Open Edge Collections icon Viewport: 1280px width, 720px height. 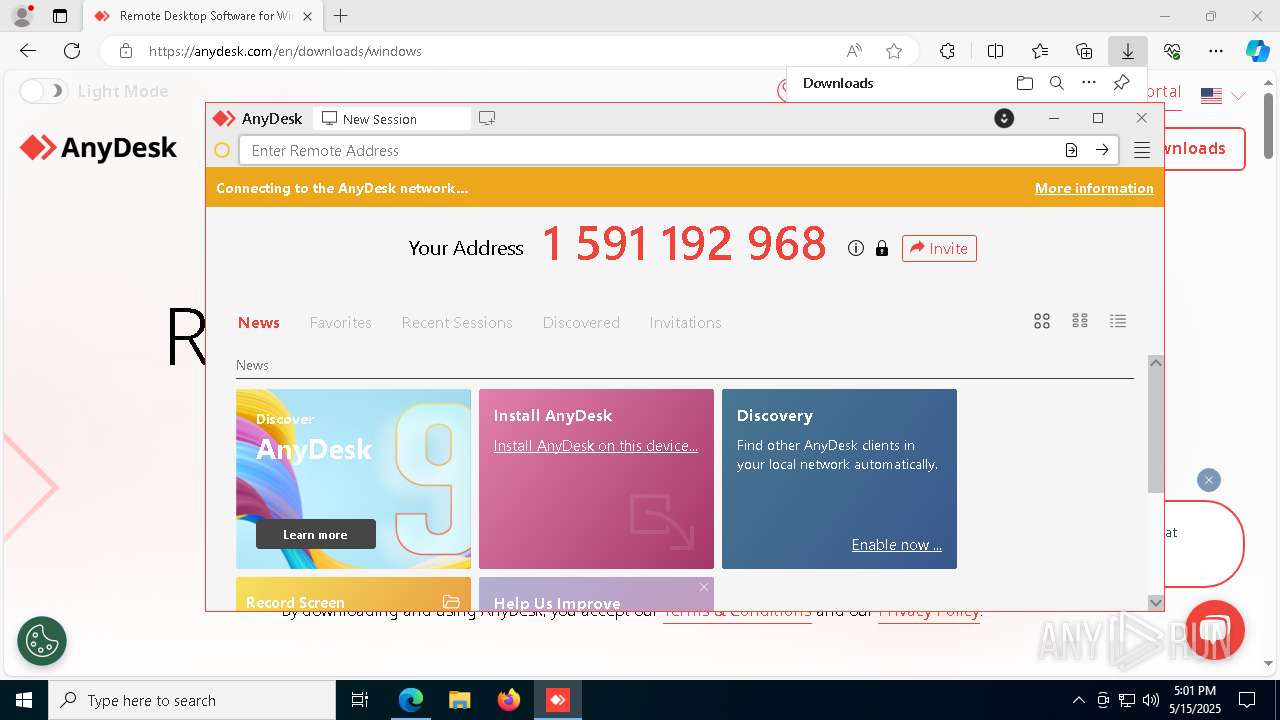coord(1083,51)
